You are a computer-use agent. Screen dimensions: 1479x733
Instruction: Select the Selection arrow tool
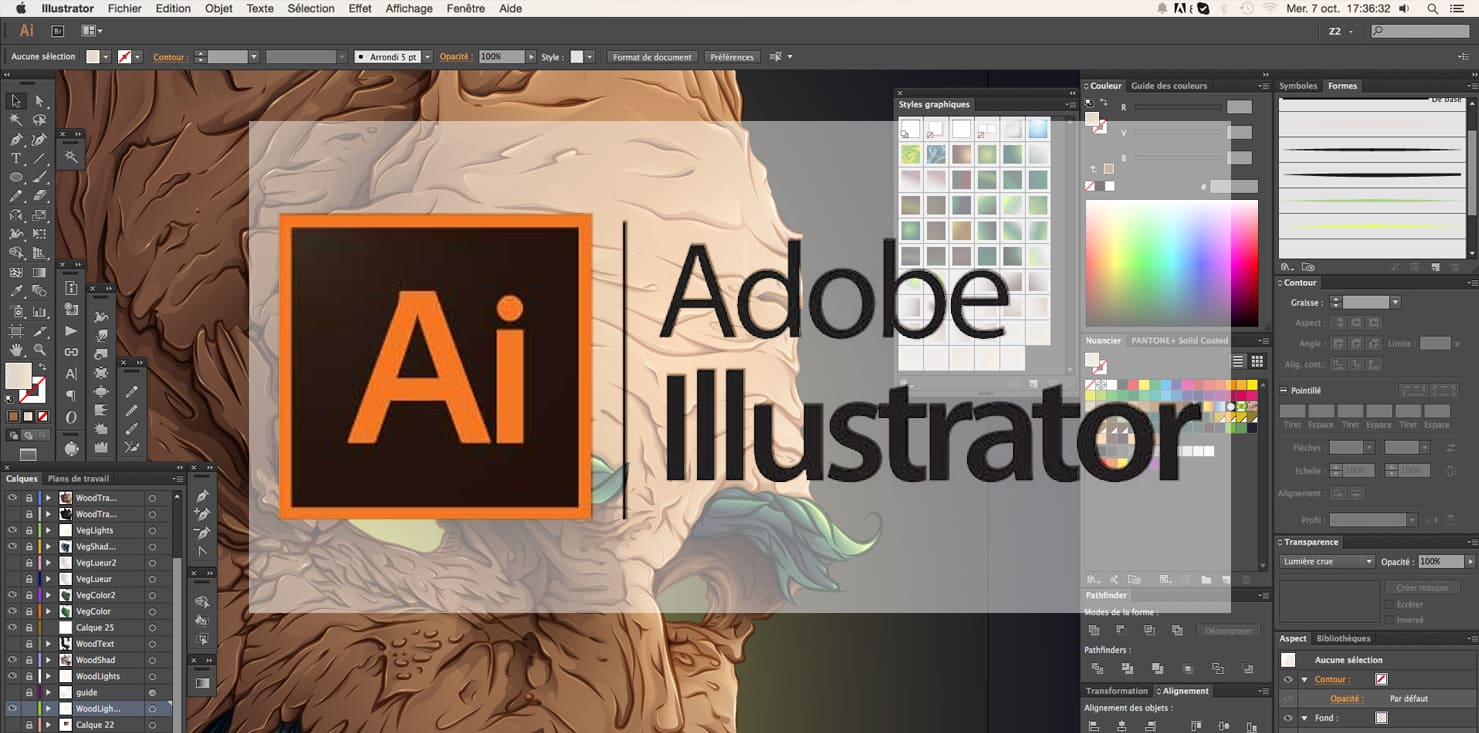(x=16, y=101)
